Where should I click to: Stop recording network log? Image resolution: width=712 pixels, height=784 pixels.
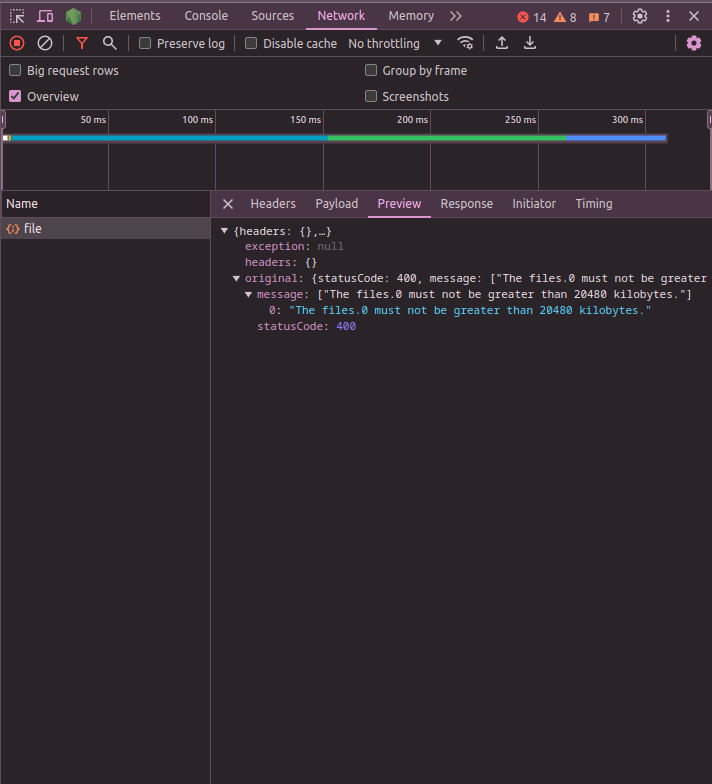pyautogui.click(x=17, y=43)
